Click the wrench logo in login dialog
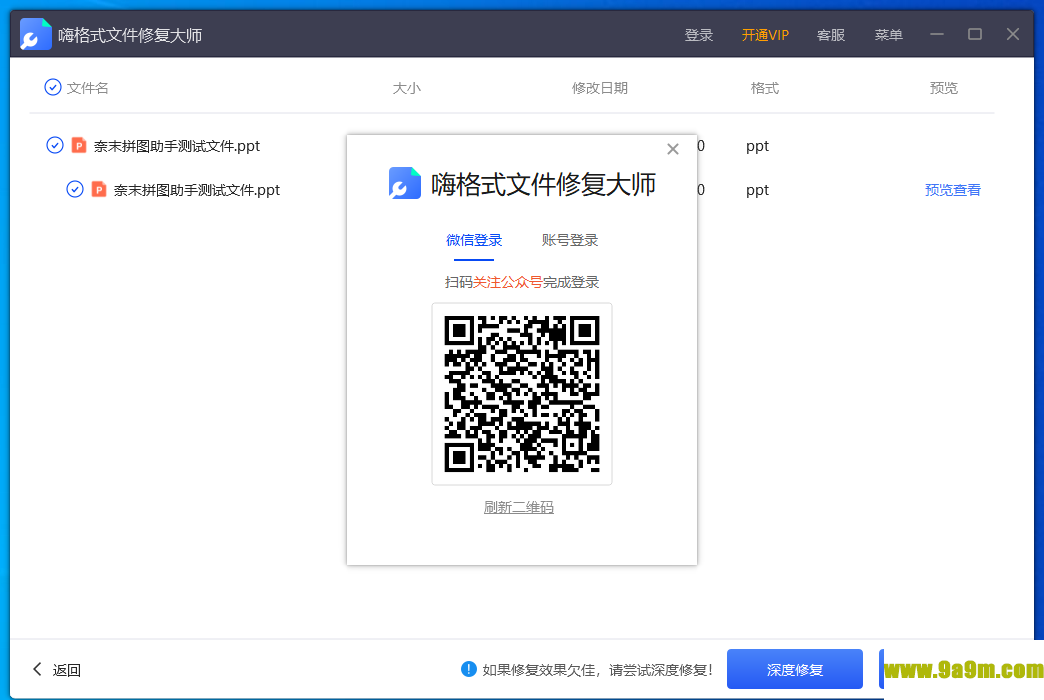 [x=405, y=183]
